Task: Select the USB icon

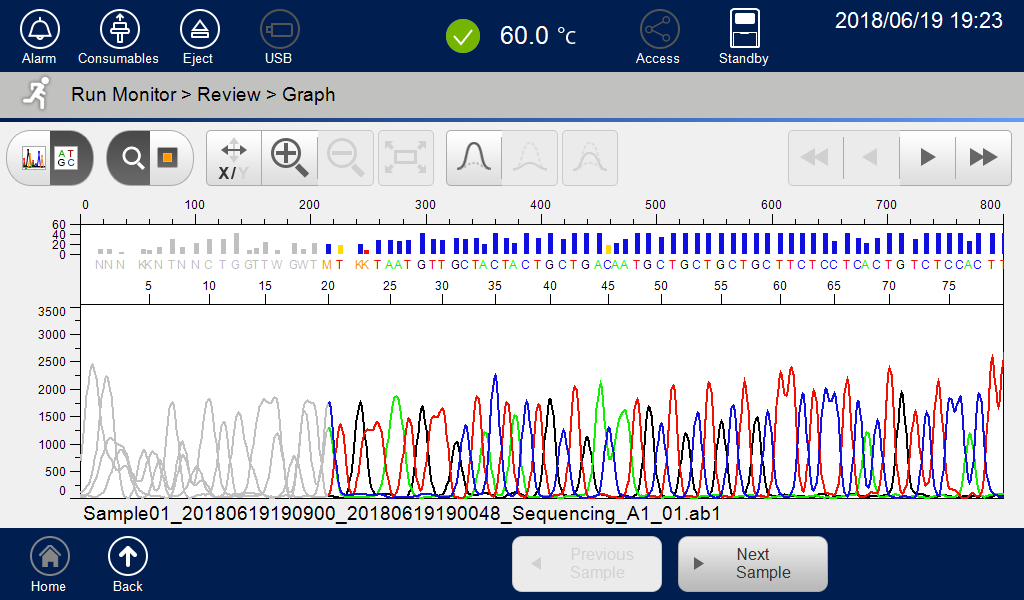Action: 280,30
